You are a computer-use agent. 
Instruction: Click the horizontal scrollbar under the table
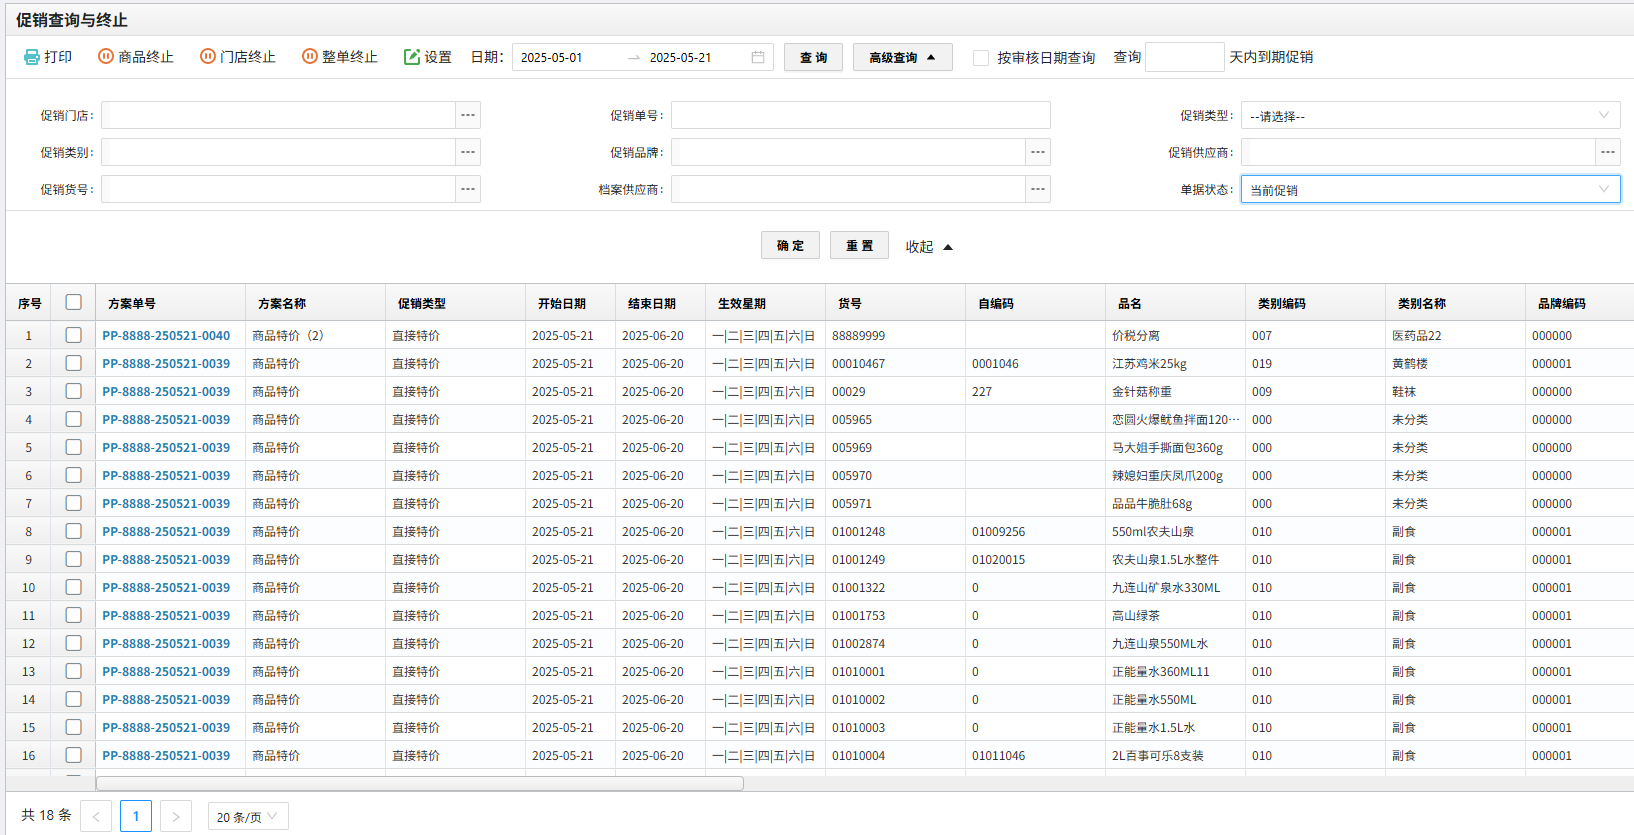(420, 784)
